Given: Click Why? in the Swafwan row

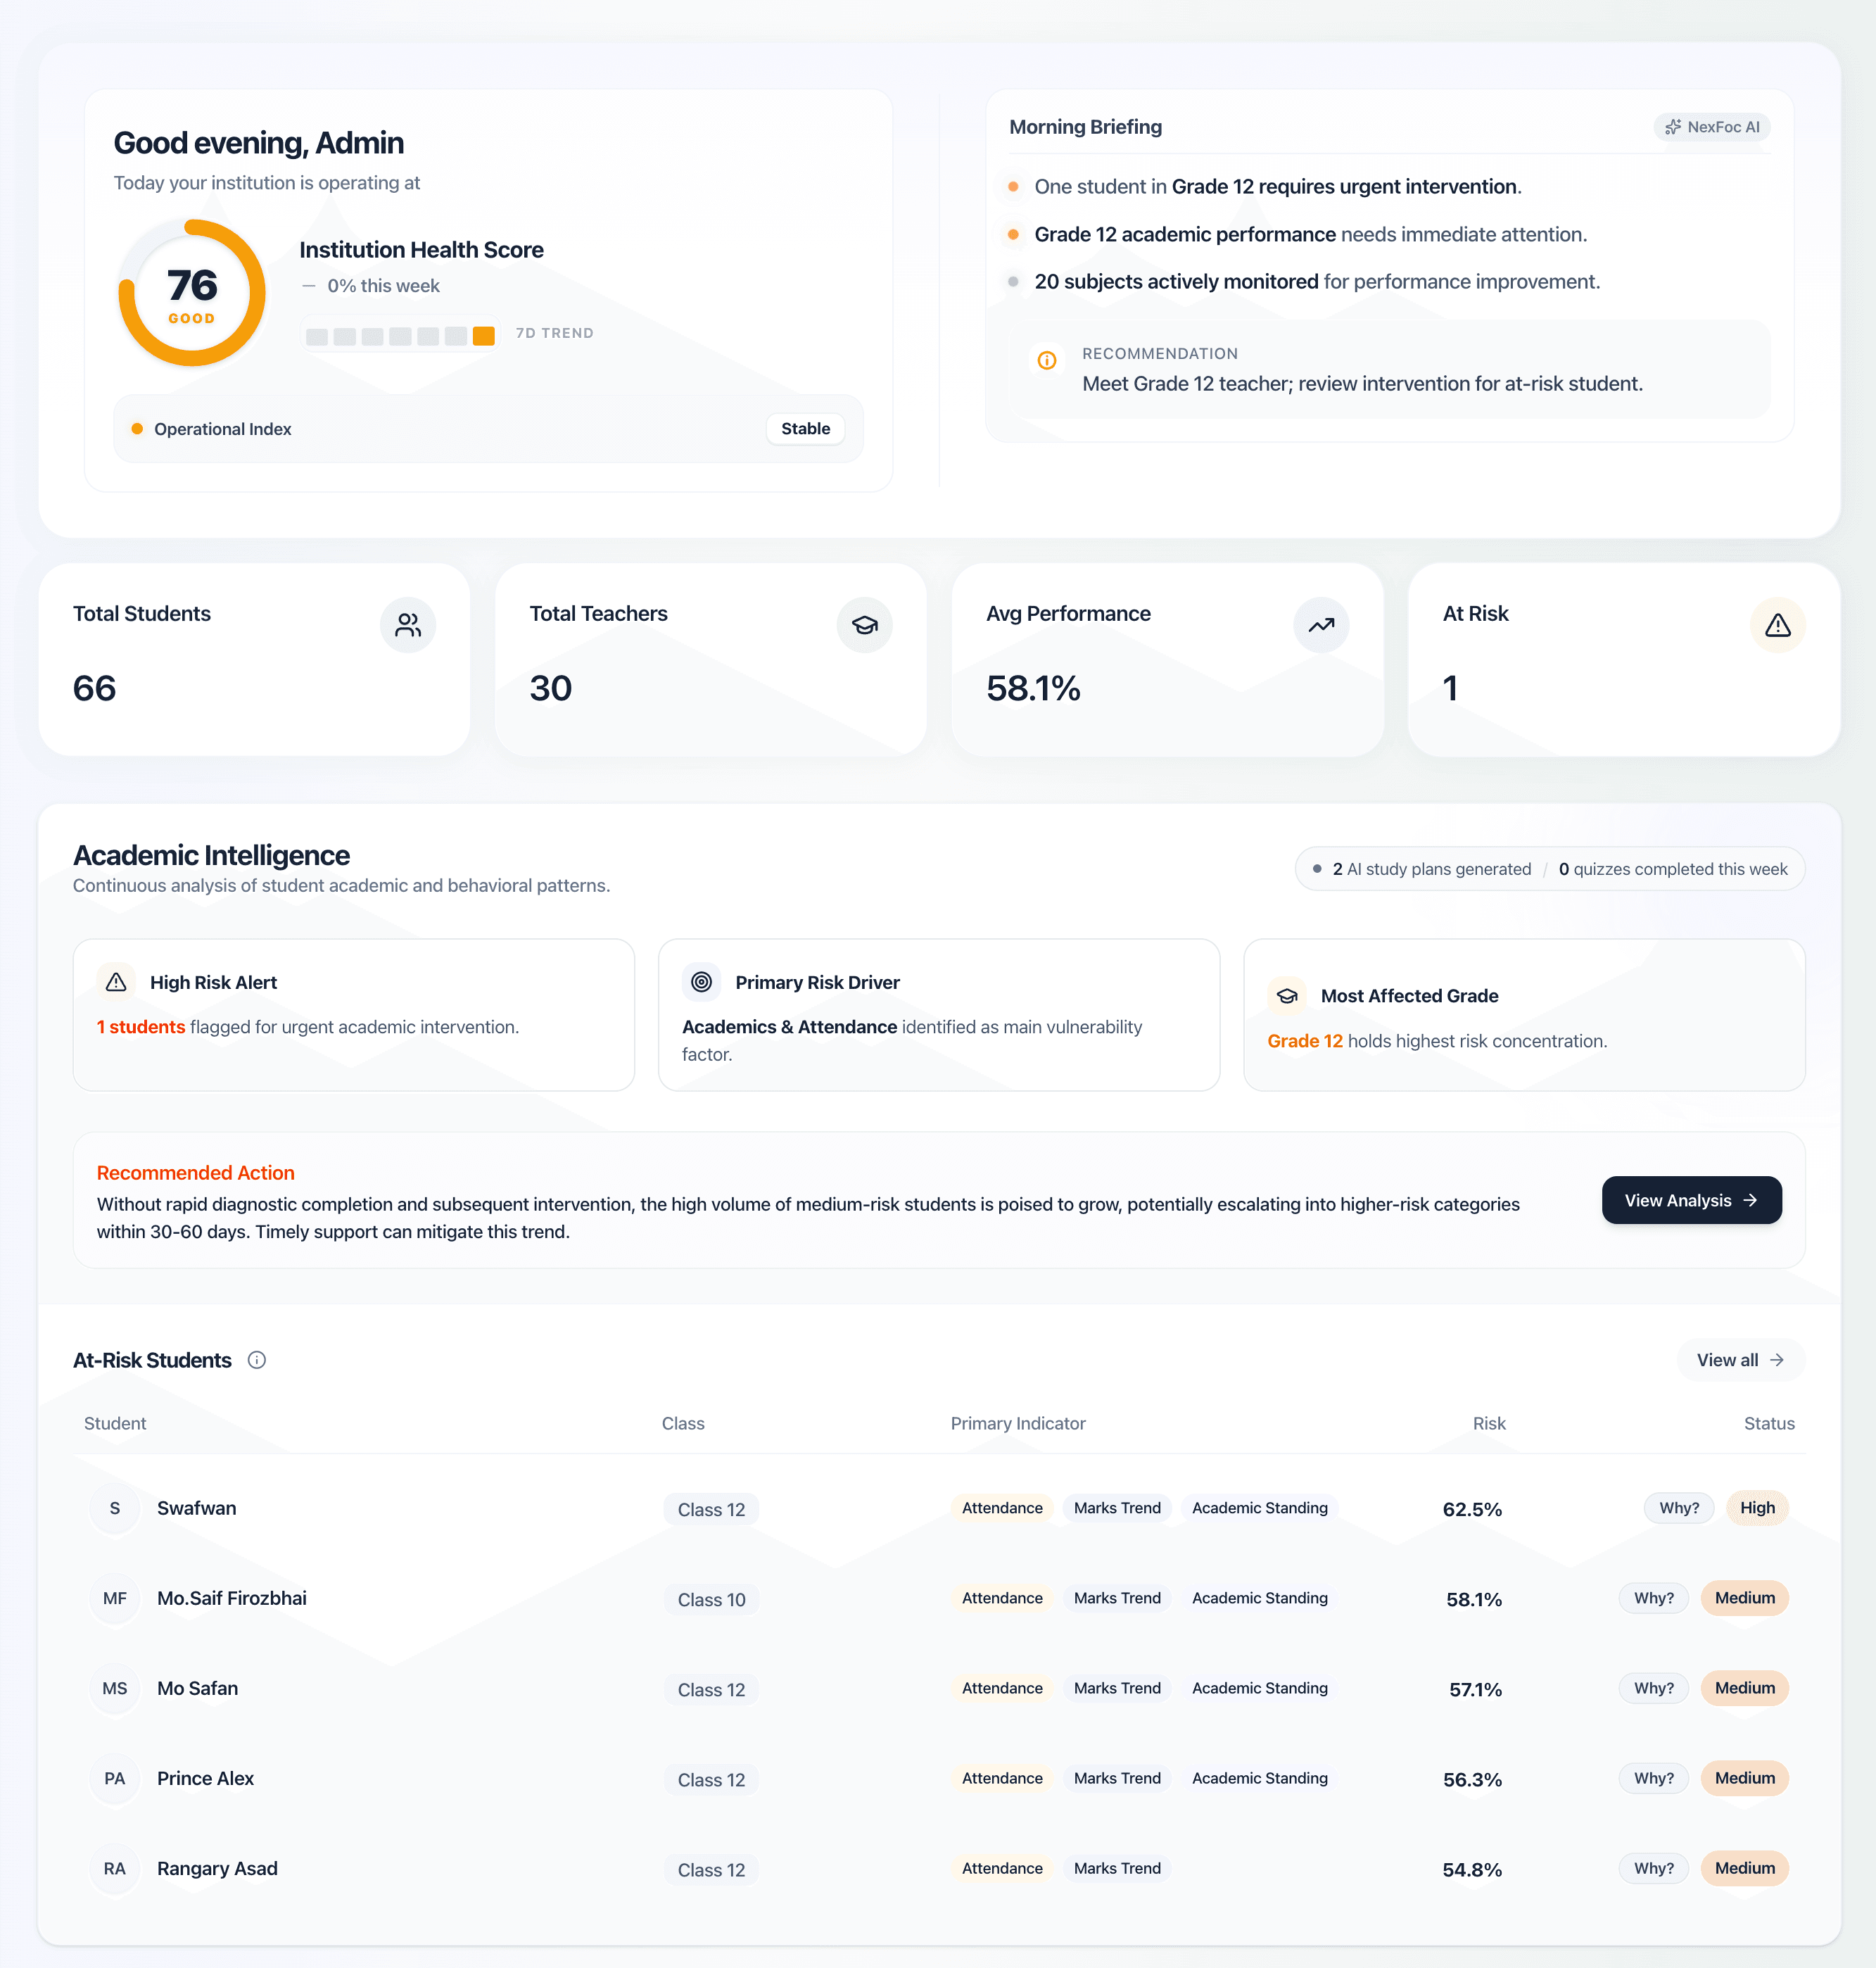Looking at the screenshot, I should pyautogui.click(x=1679, y=1508).
